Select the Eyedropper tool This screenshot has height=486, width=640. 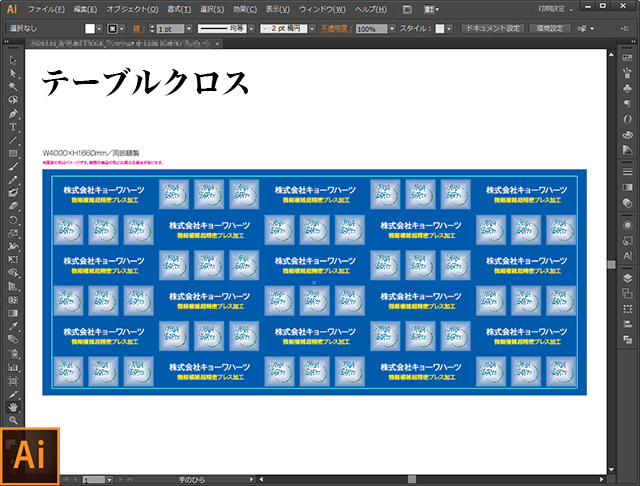(x=13, y=326)
